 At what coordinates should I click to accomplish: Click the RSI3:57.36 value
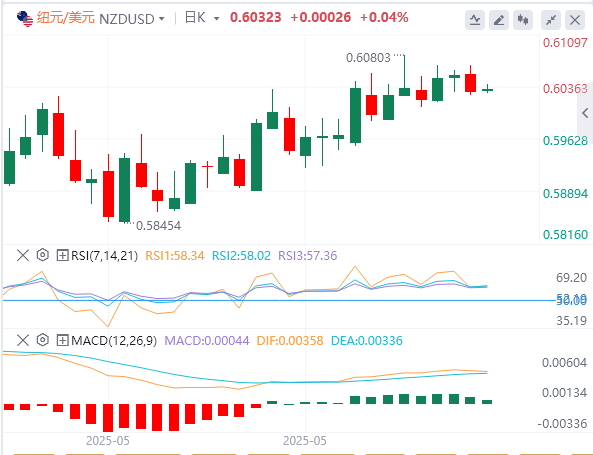click(307, 256)
